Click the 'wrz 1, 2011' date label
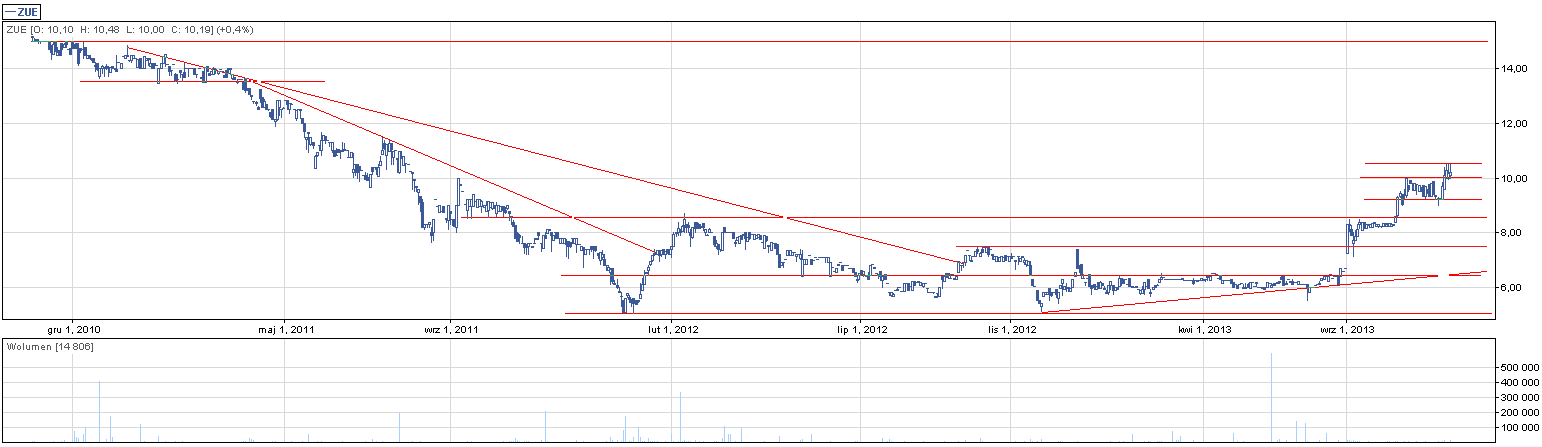 [451, 328]
